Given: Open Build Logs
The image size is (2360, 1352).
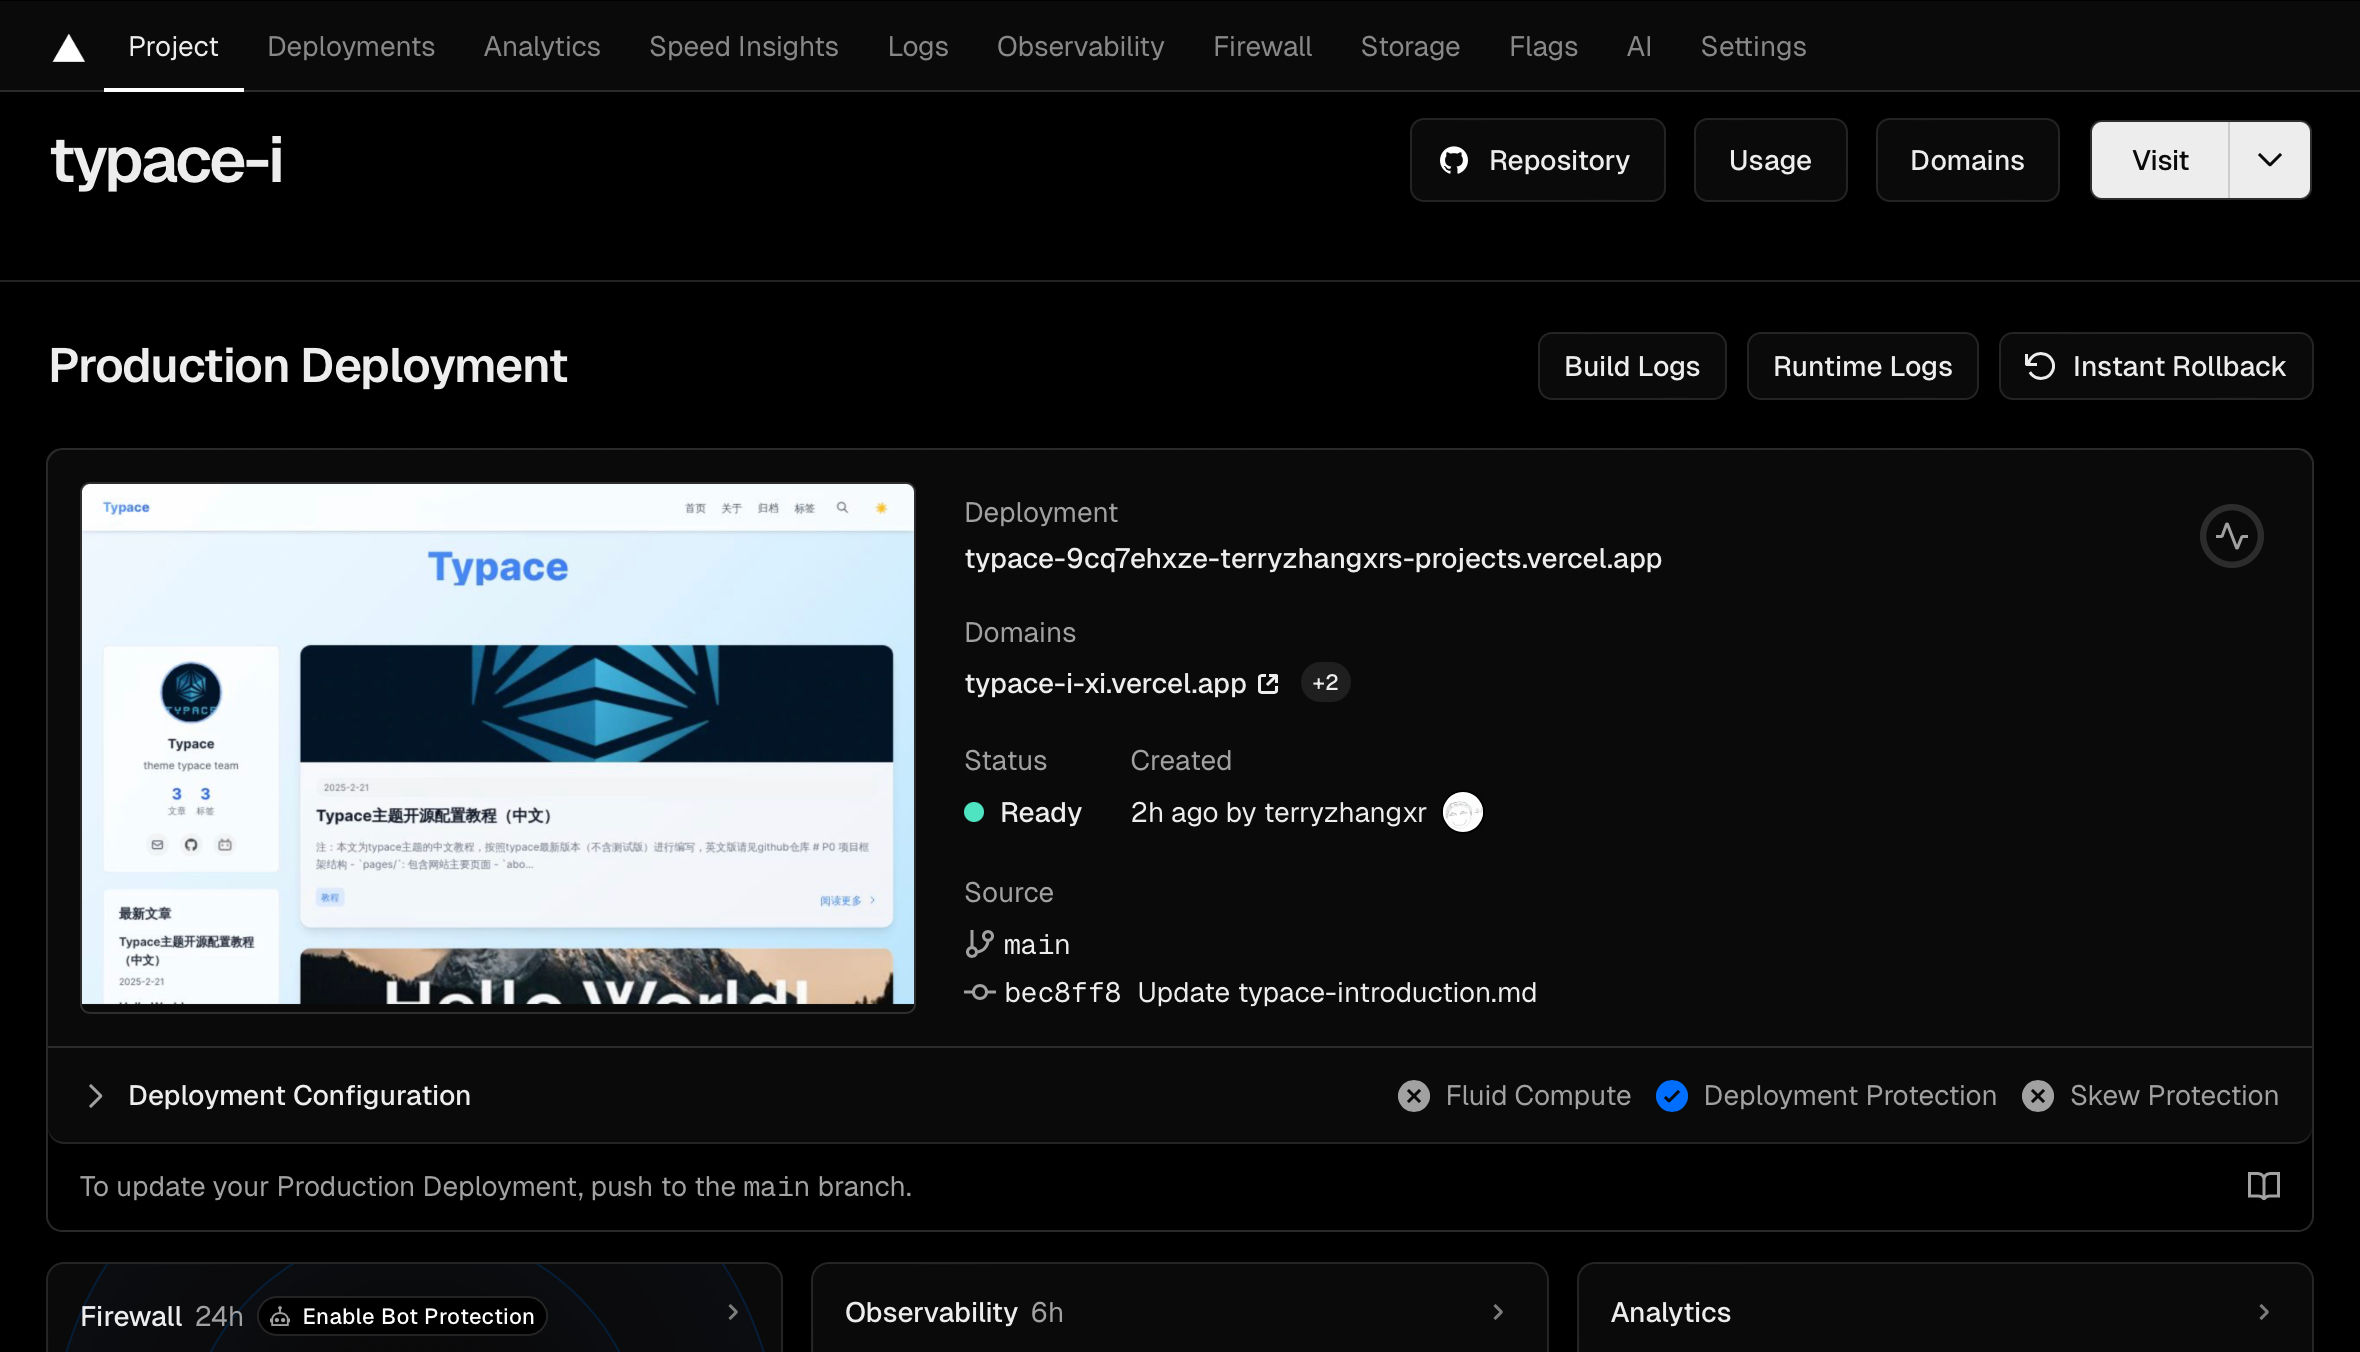Looking at the screenshot, I should (x=1632, y=366).
